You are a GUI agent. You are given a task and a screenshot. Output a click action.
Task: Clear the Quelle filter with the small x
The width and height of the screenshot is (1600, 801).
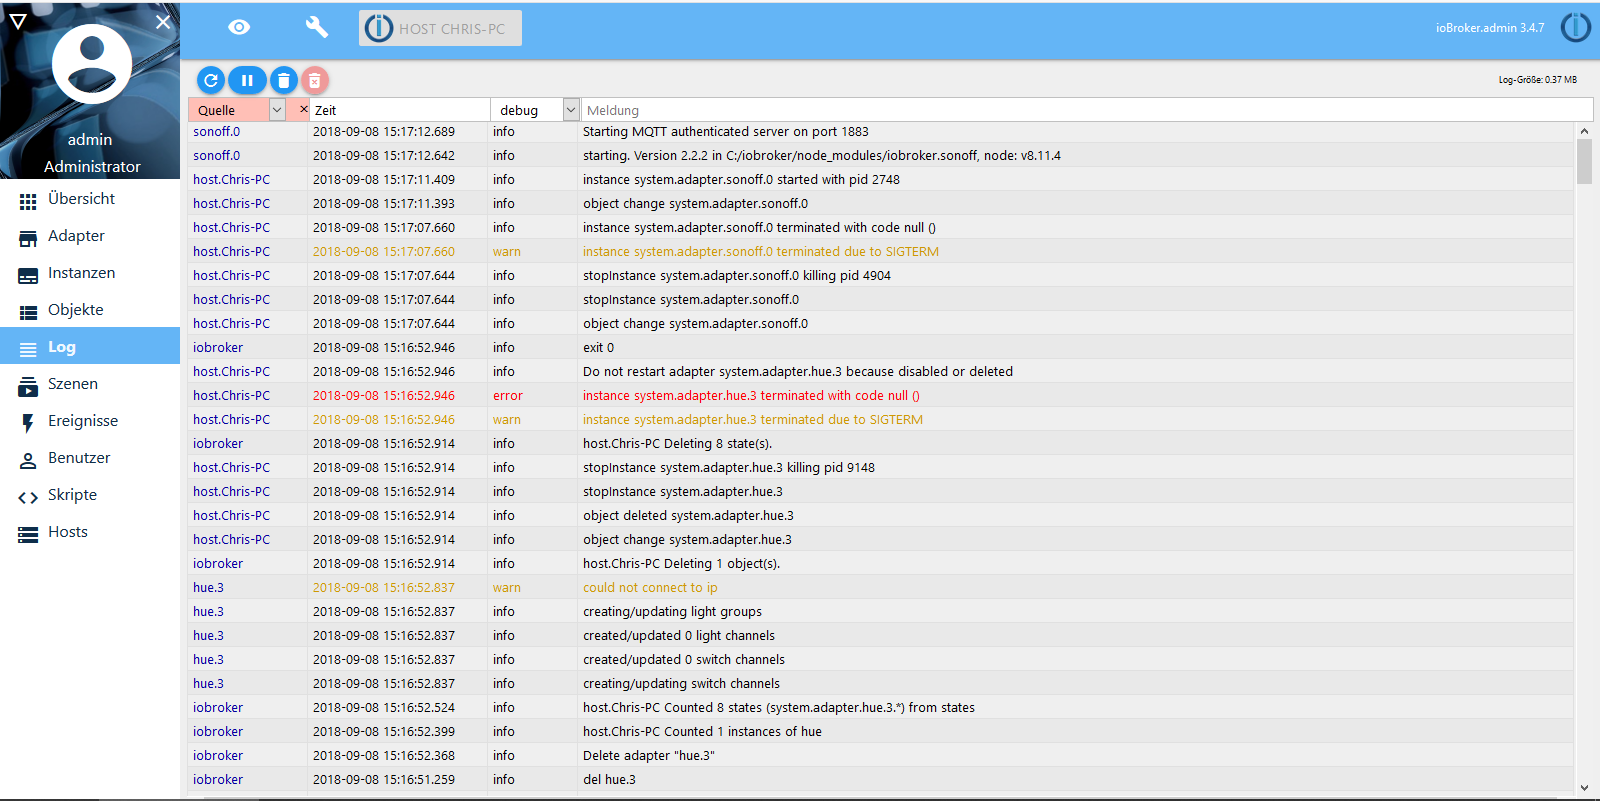(303, 109)
